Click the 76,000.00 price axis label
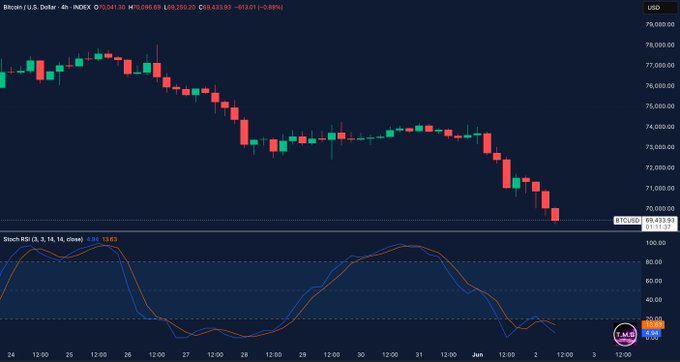 660,86
